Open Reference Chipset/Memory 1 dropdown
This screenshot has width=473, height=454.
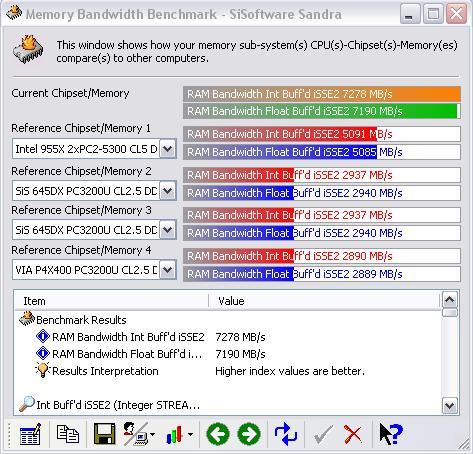(x=168, y=149)
